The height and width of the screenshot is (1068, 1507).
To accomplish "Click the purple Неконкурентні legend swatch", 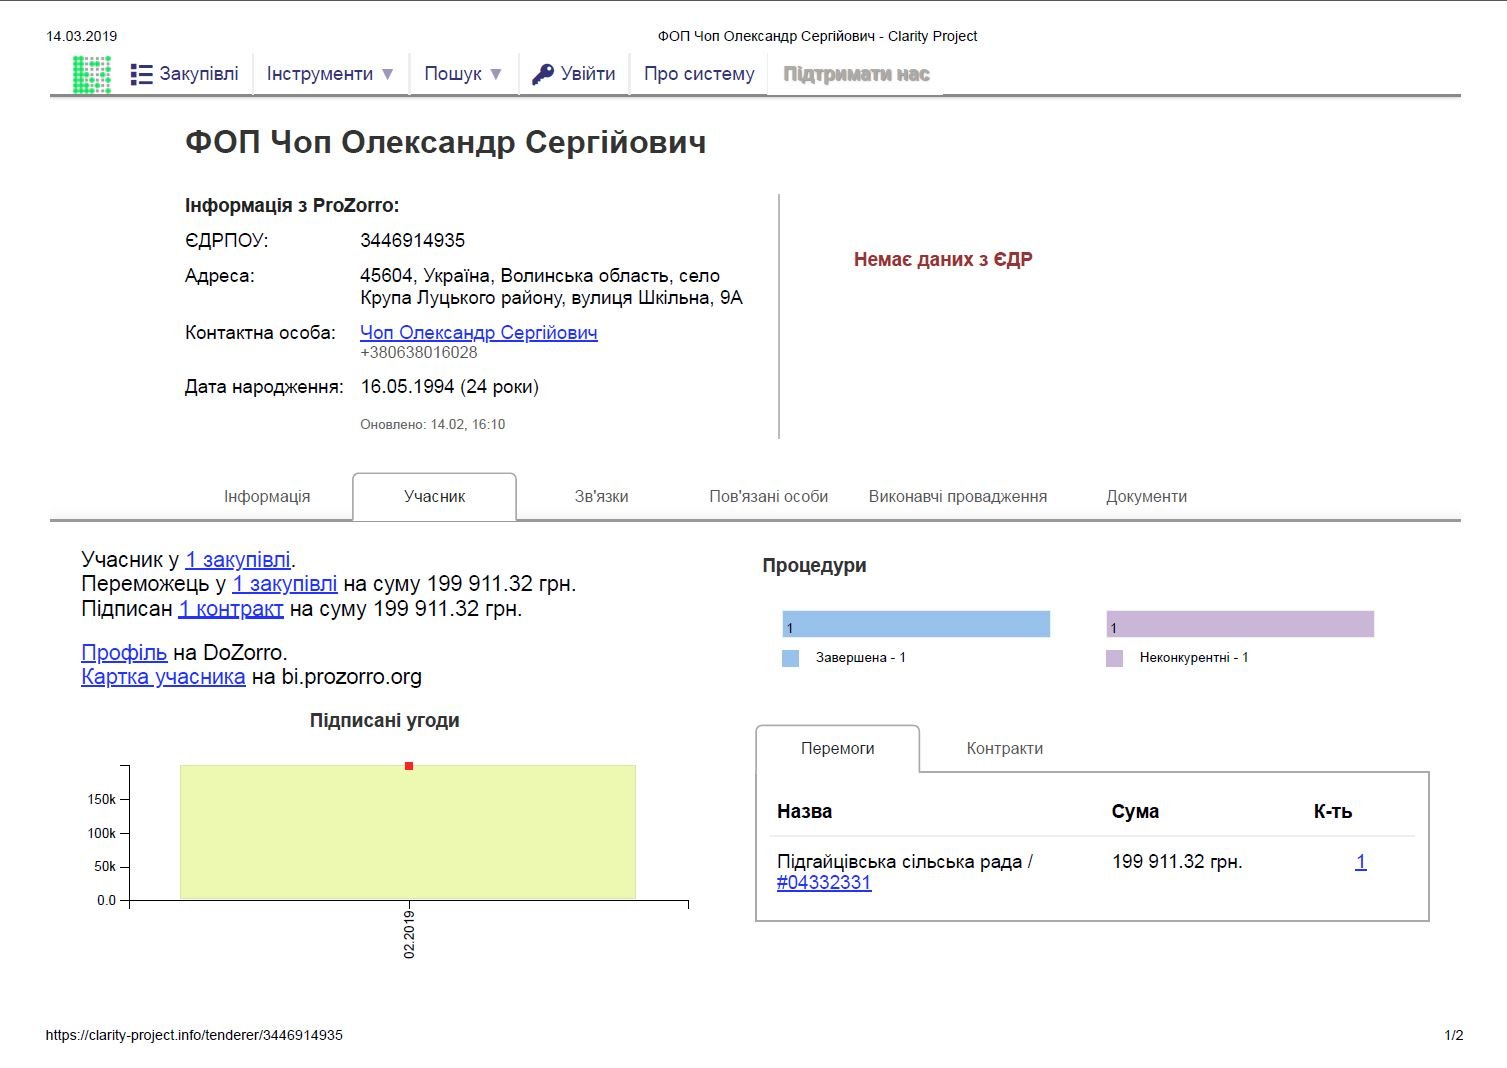I will click(x=1114, y=658).
